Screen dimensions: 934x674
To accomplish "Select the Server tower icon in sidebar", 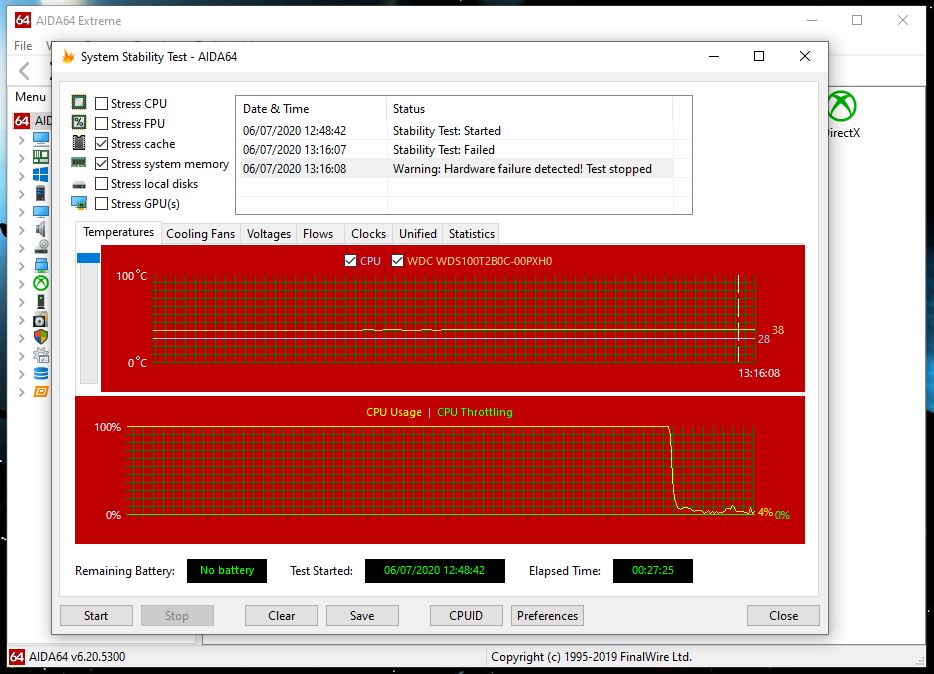I will [41, 193].
